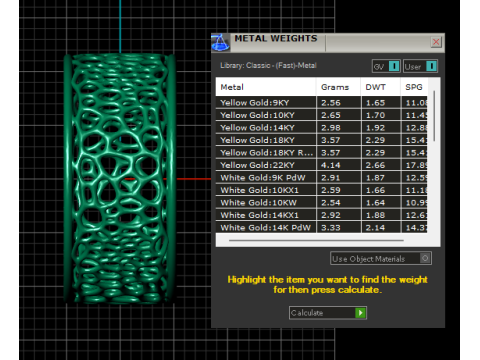Image resolution: width=480 pixels, height=360 pixels.
Task: Select the White Gold:14KX1 row
Action: (x=322, y=215)
